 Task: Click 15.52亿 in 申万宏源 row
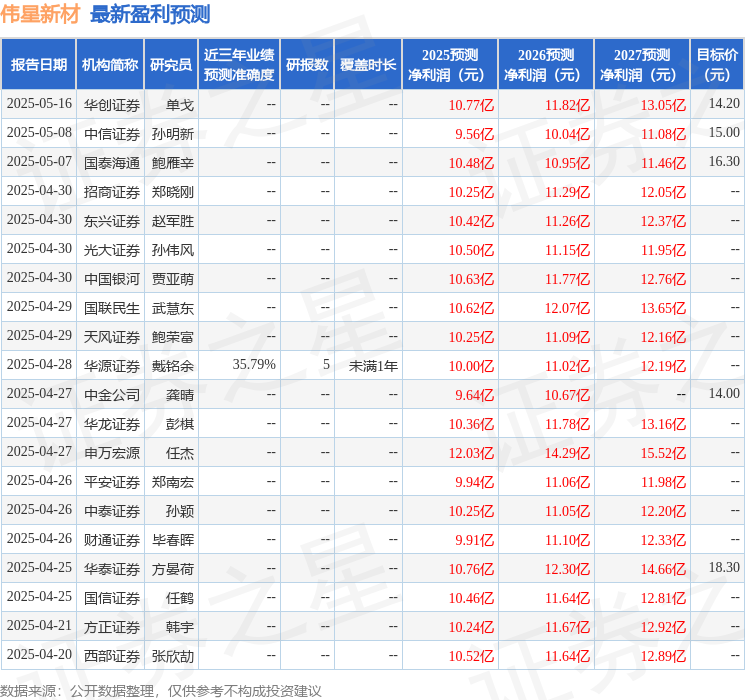pyautogui.click(x=663, y=453)
